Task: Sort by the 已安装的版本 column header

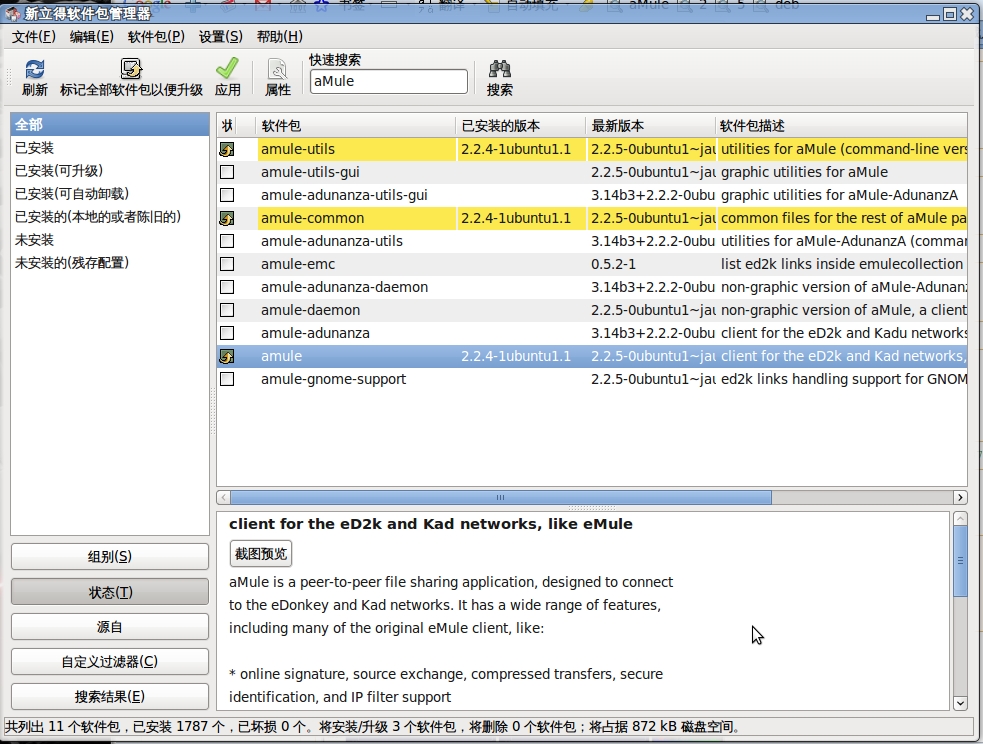Action: (x=520, y=126)
